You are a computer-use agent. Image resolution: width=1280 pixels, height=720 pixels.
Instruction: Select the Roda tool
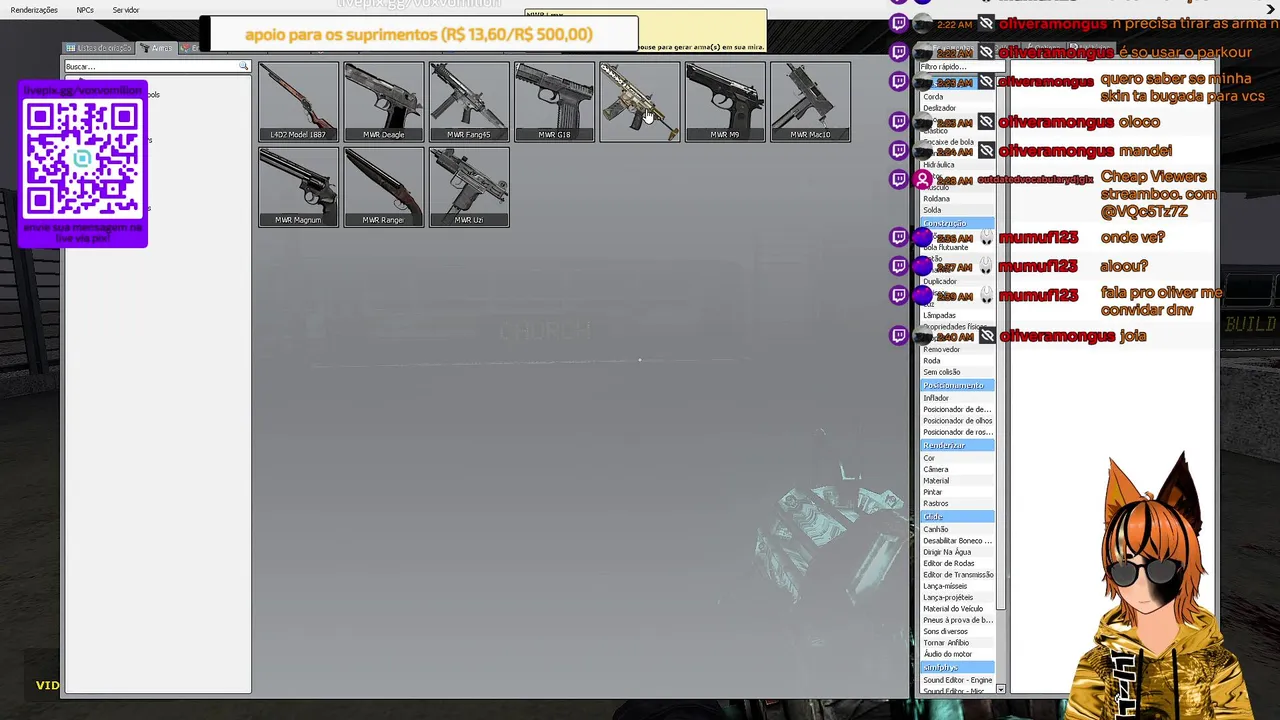click(957, 361)
